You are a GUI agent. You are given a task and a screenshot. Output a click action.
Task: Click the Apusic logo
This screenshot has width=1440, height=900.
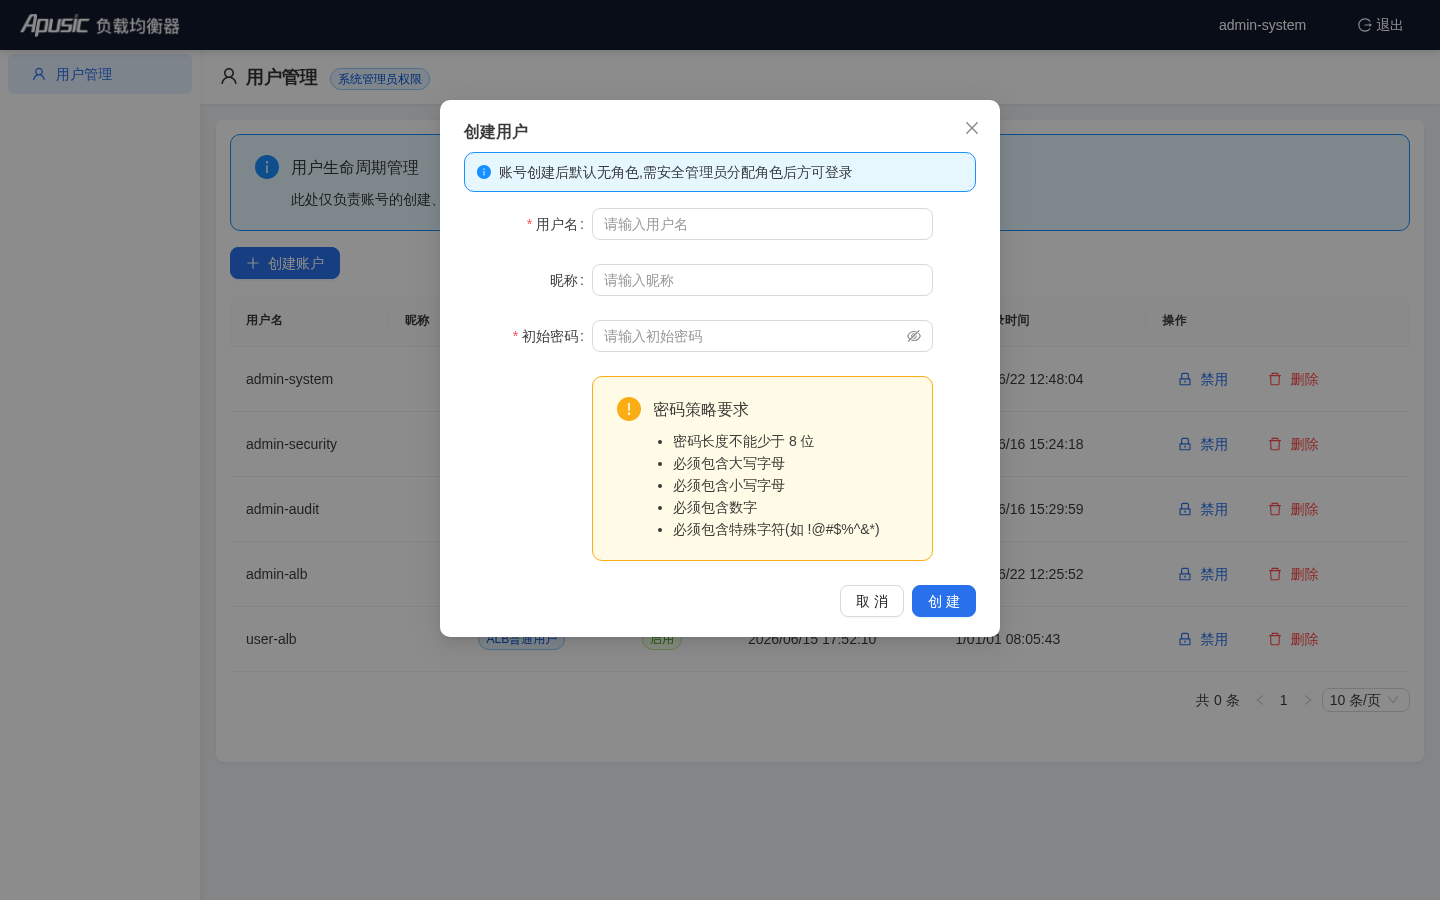coord(100,25)
